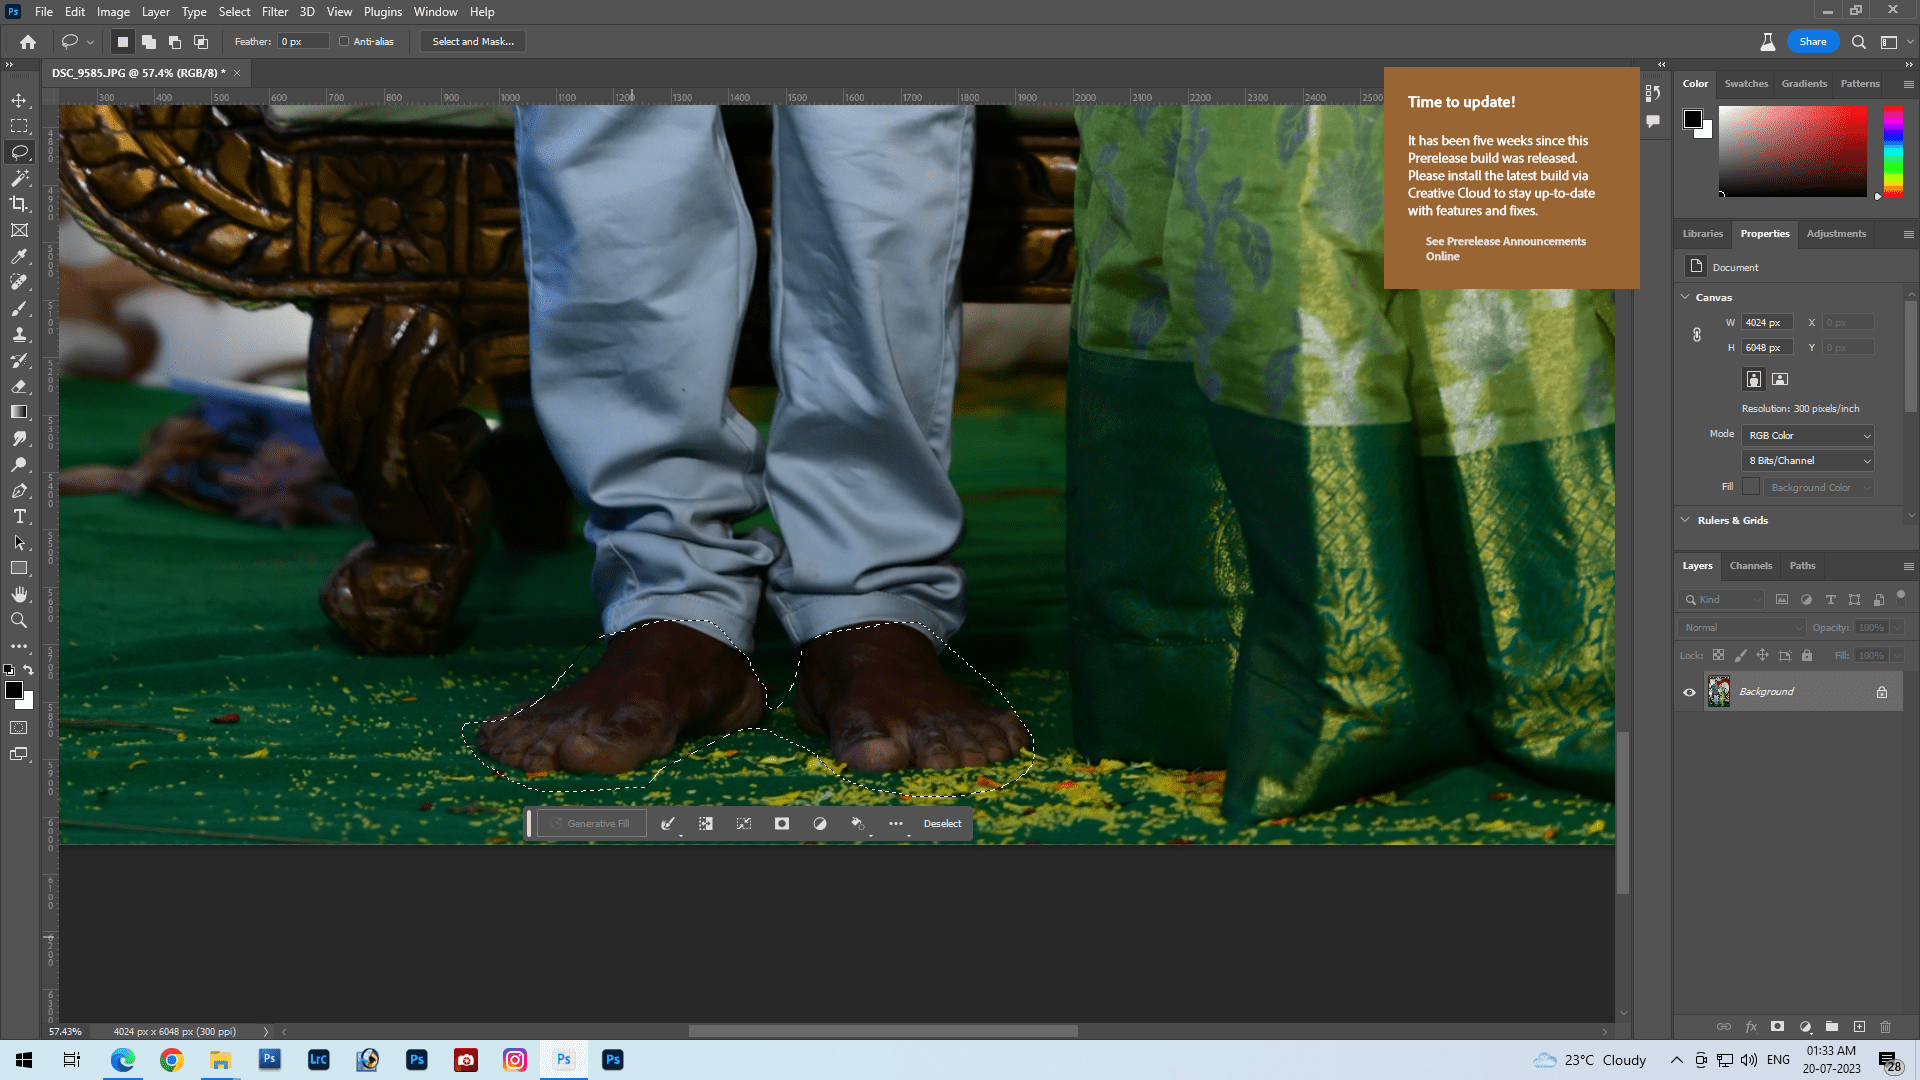Select the Type tool

(20, 517)
